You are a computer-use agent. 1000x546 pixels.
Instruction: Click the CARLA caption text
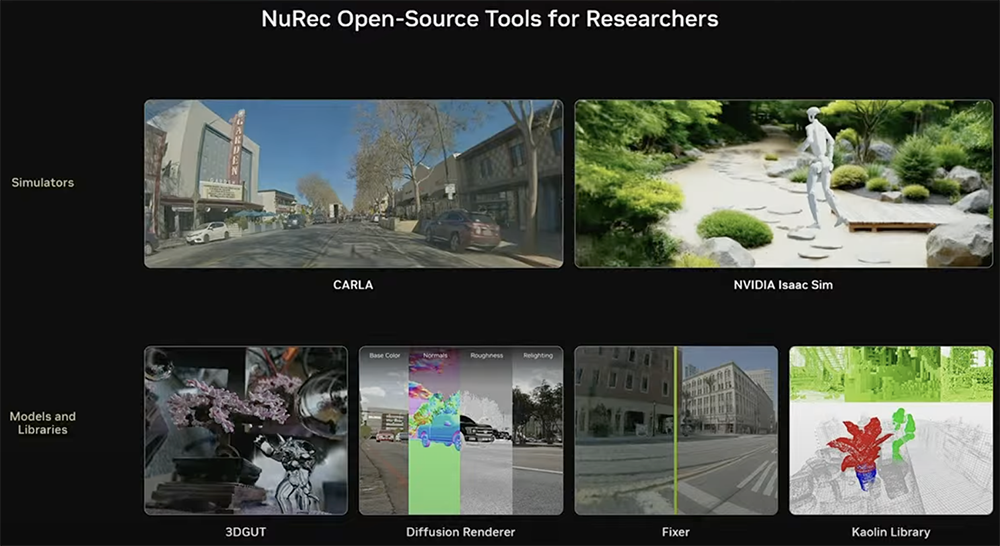point(353,285)
